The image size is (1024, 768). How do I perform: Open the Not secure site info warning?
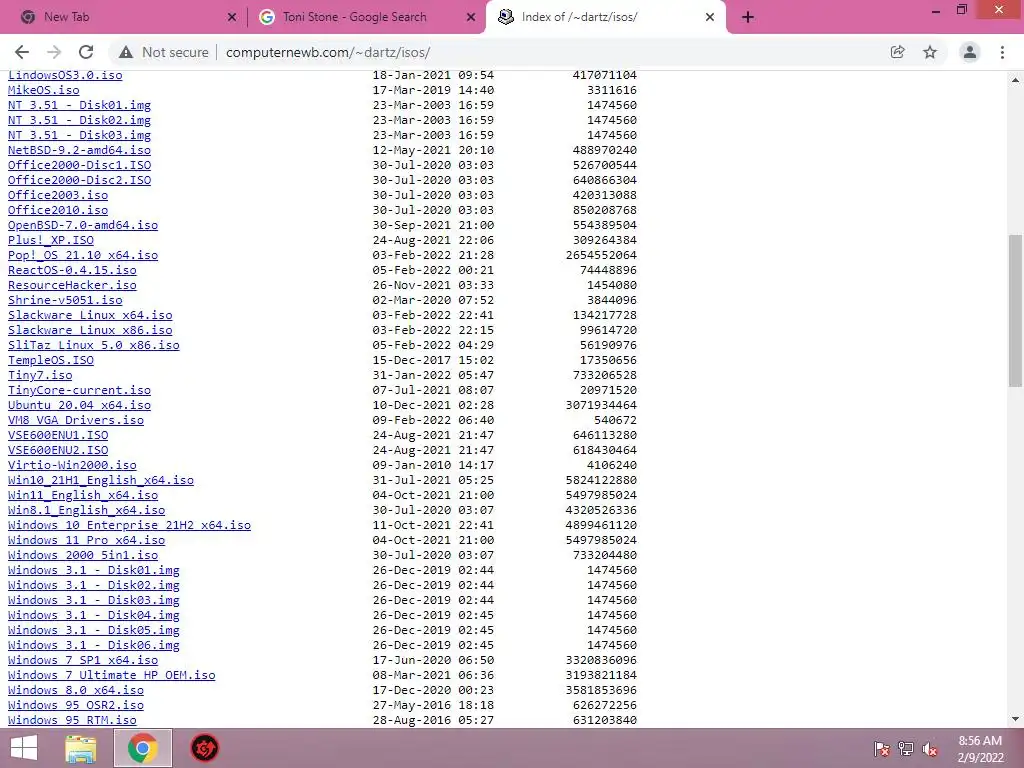[164, 52]
